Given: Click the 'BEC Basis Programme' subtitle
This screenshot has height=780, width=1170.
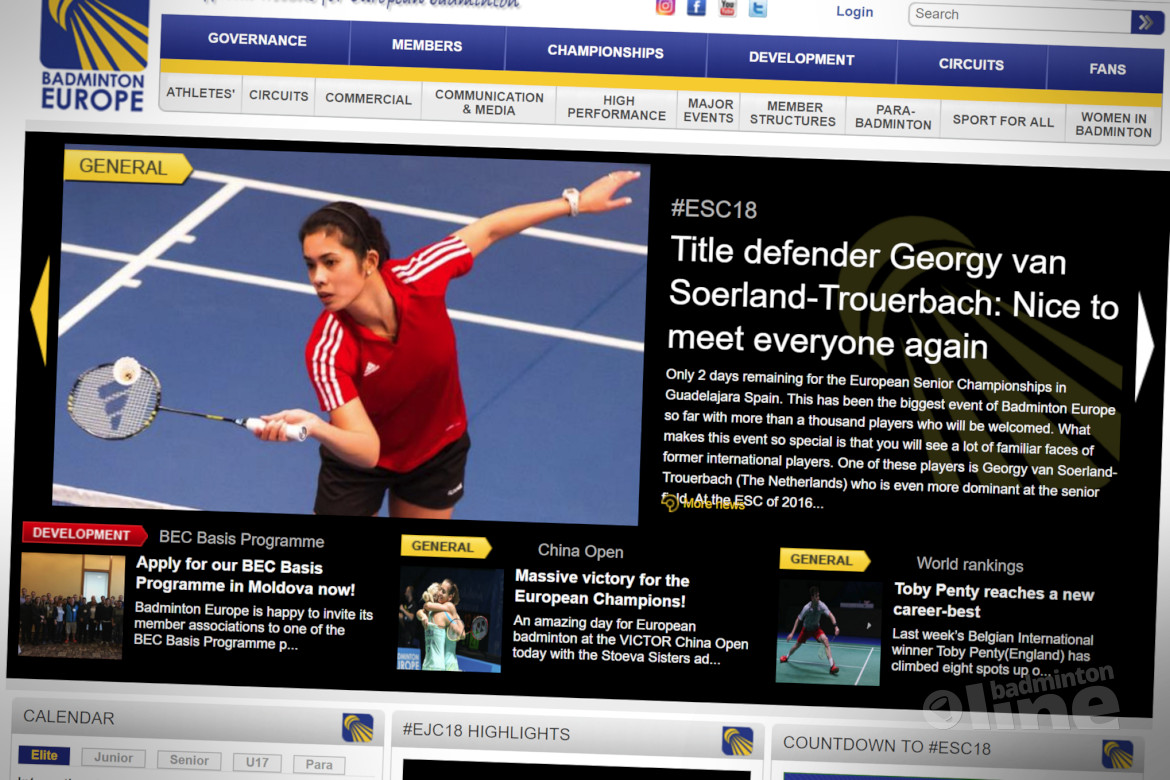Looking at the screenshot, I should pos(242,540).
